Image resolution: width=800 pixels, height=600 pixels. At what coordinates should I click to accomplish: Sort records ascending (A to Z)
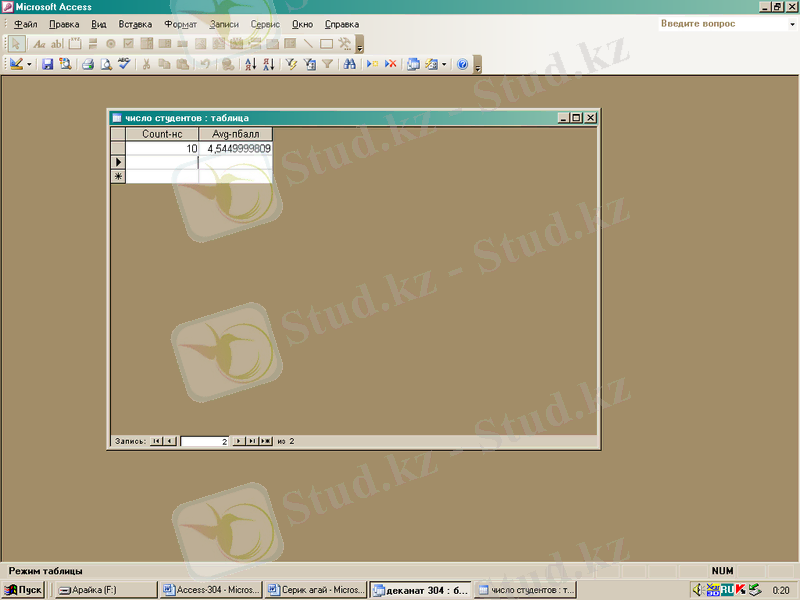point(250,64)
